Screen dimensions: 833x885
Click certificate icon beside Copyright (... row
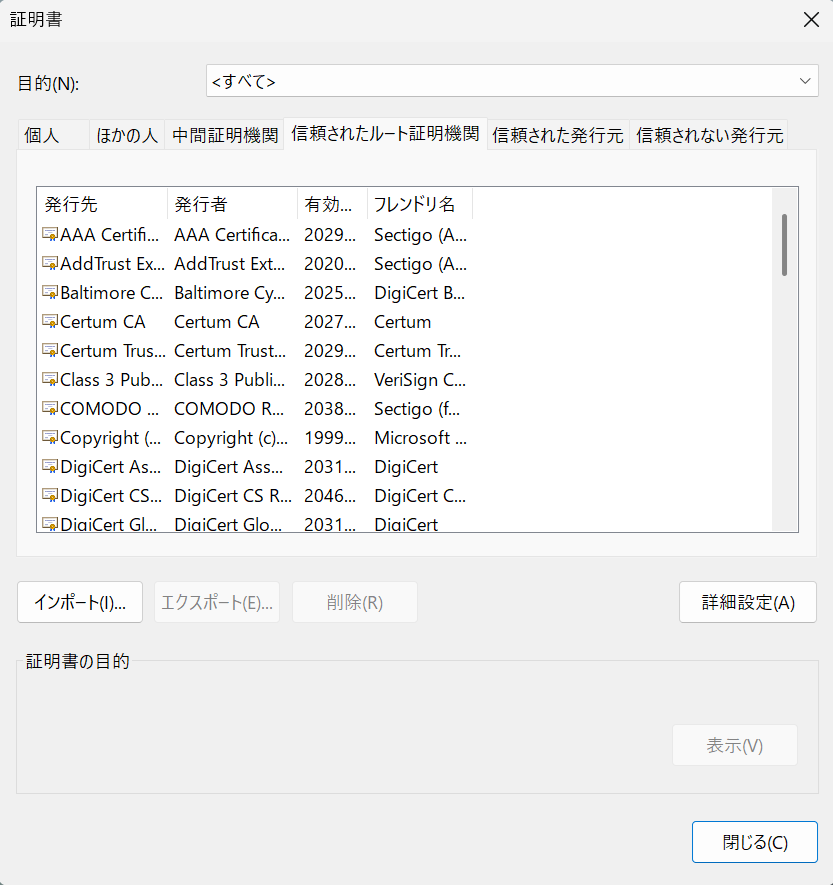[50, 437]
